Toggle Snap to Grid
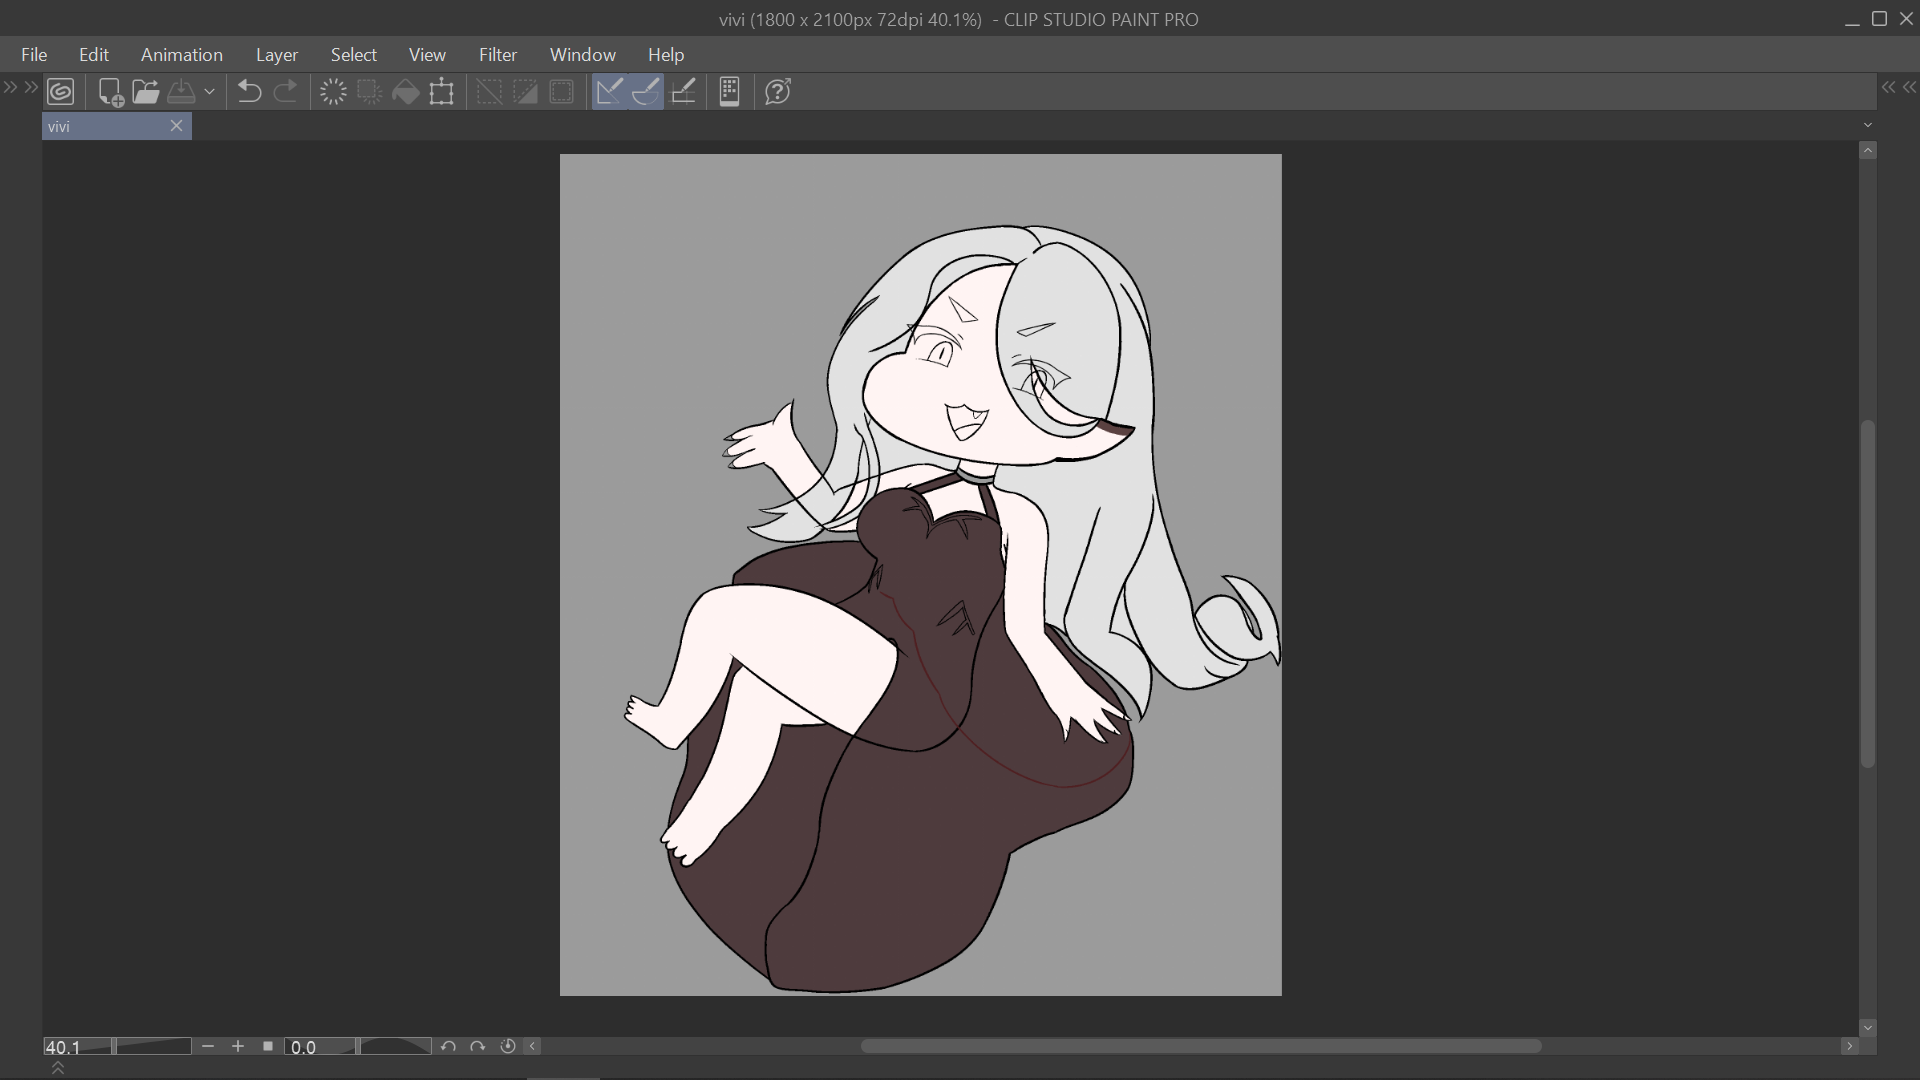Screen dimensions: 1920x1080 point(683,92)
